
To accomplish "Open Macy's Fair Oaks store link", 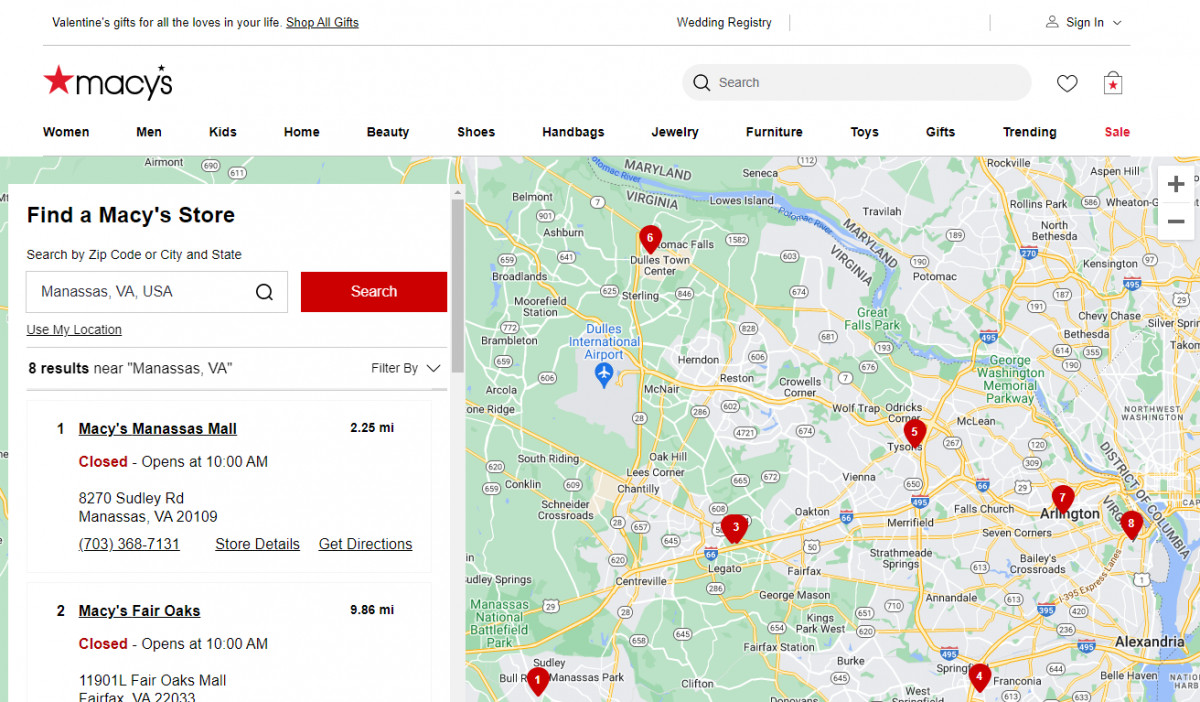I will tap(140, 611).
